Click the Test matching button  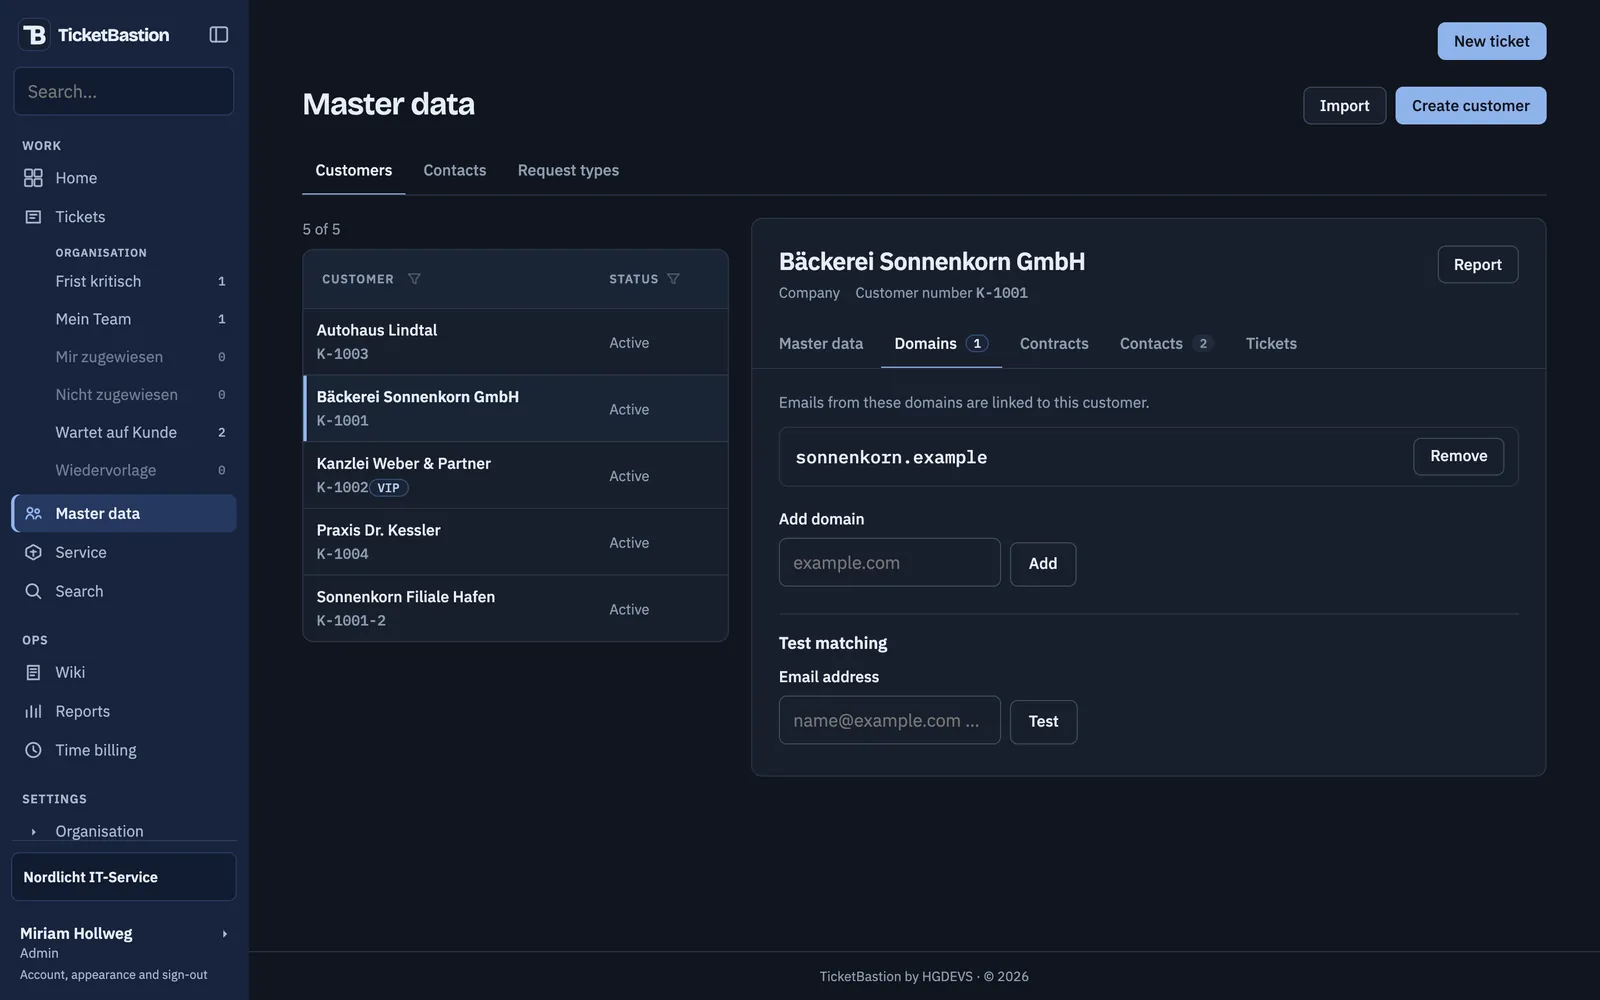pyautogui.click(x=1043, y=722)
